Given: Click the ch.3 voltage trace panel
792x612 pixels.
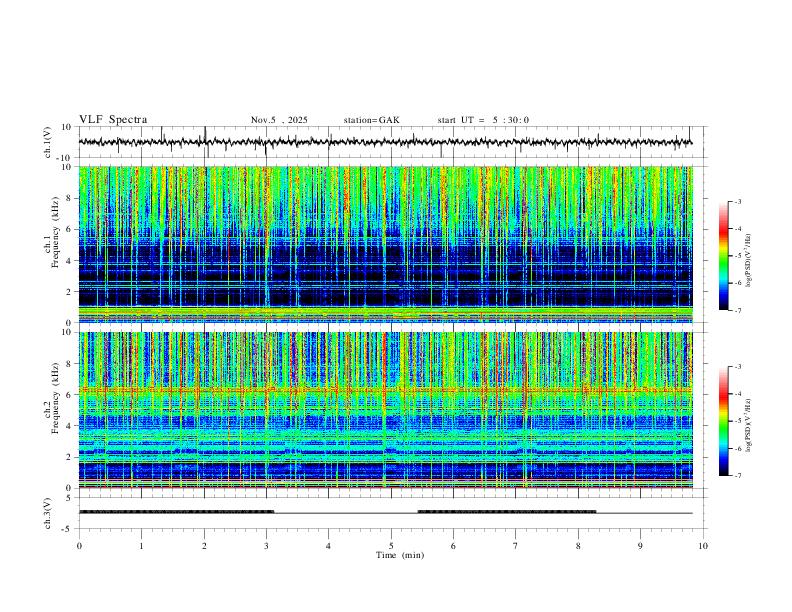Looking at the screenshot, I should pos(393,513).
